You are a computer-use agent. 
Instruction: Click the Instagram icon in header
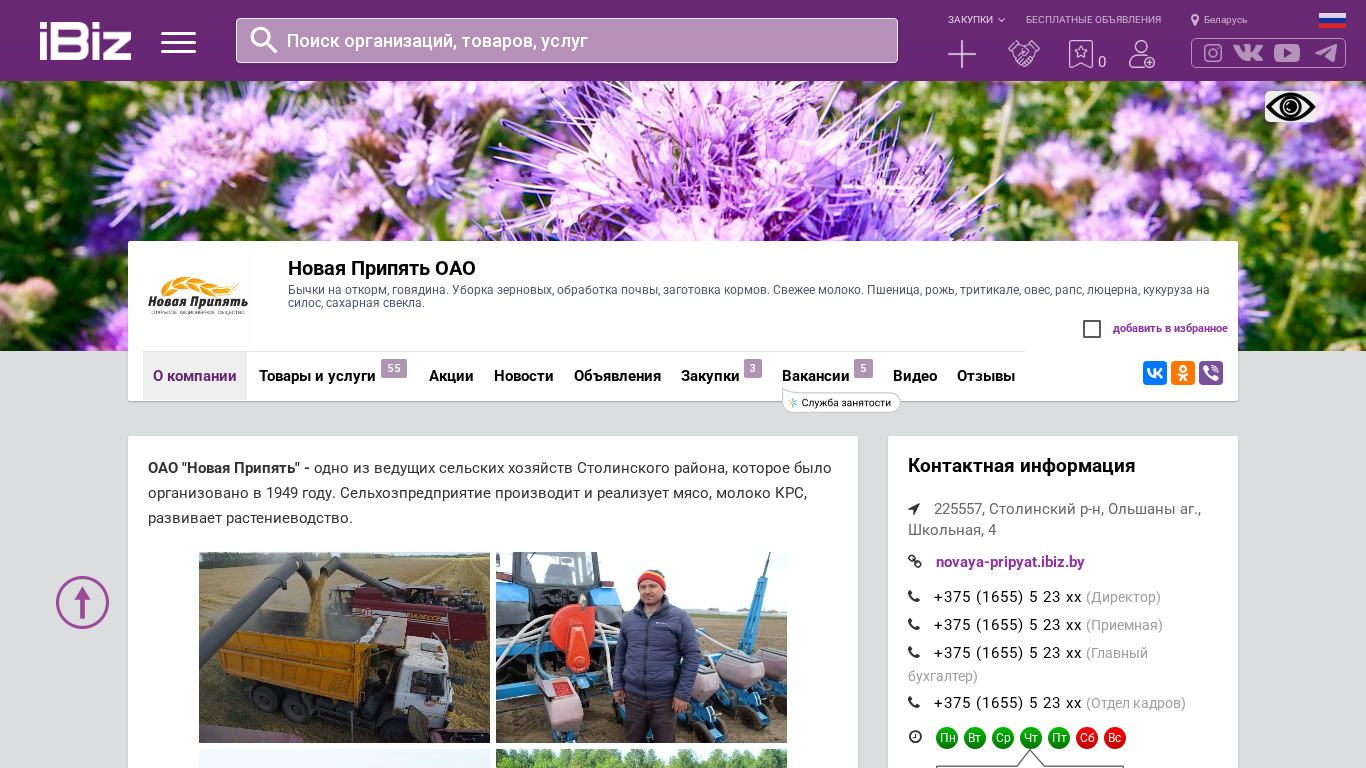point(1213,53)
